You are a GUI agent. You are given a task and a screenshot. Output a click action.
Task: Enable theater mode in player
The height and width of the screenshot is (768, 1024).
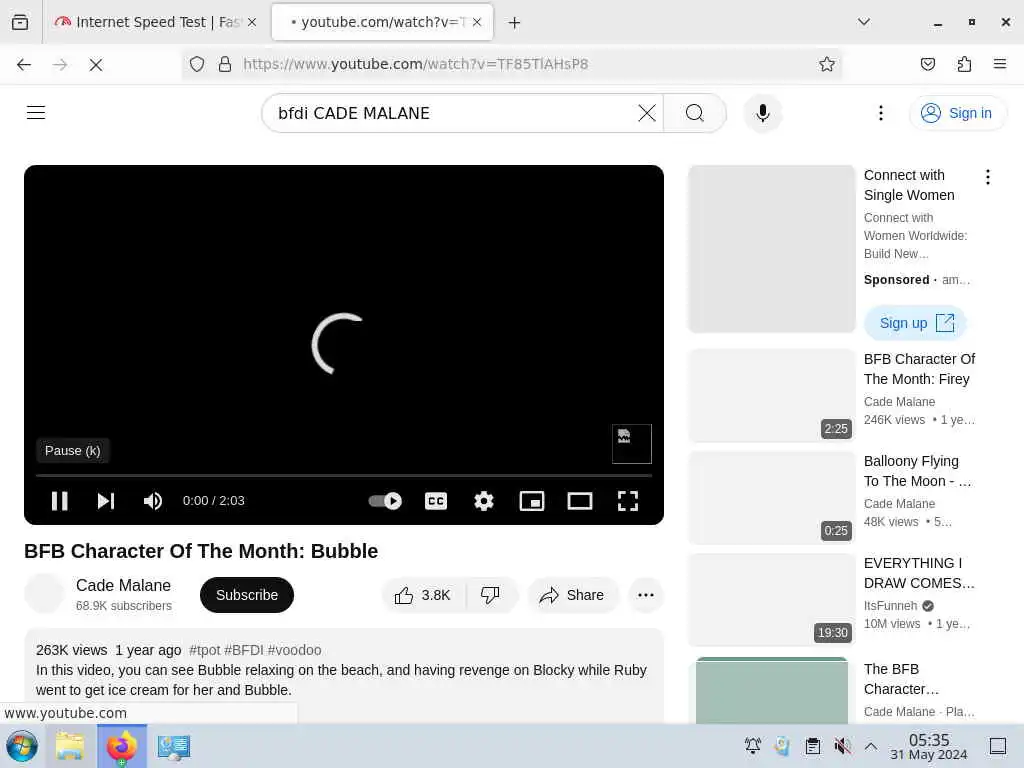coord(580,501)
